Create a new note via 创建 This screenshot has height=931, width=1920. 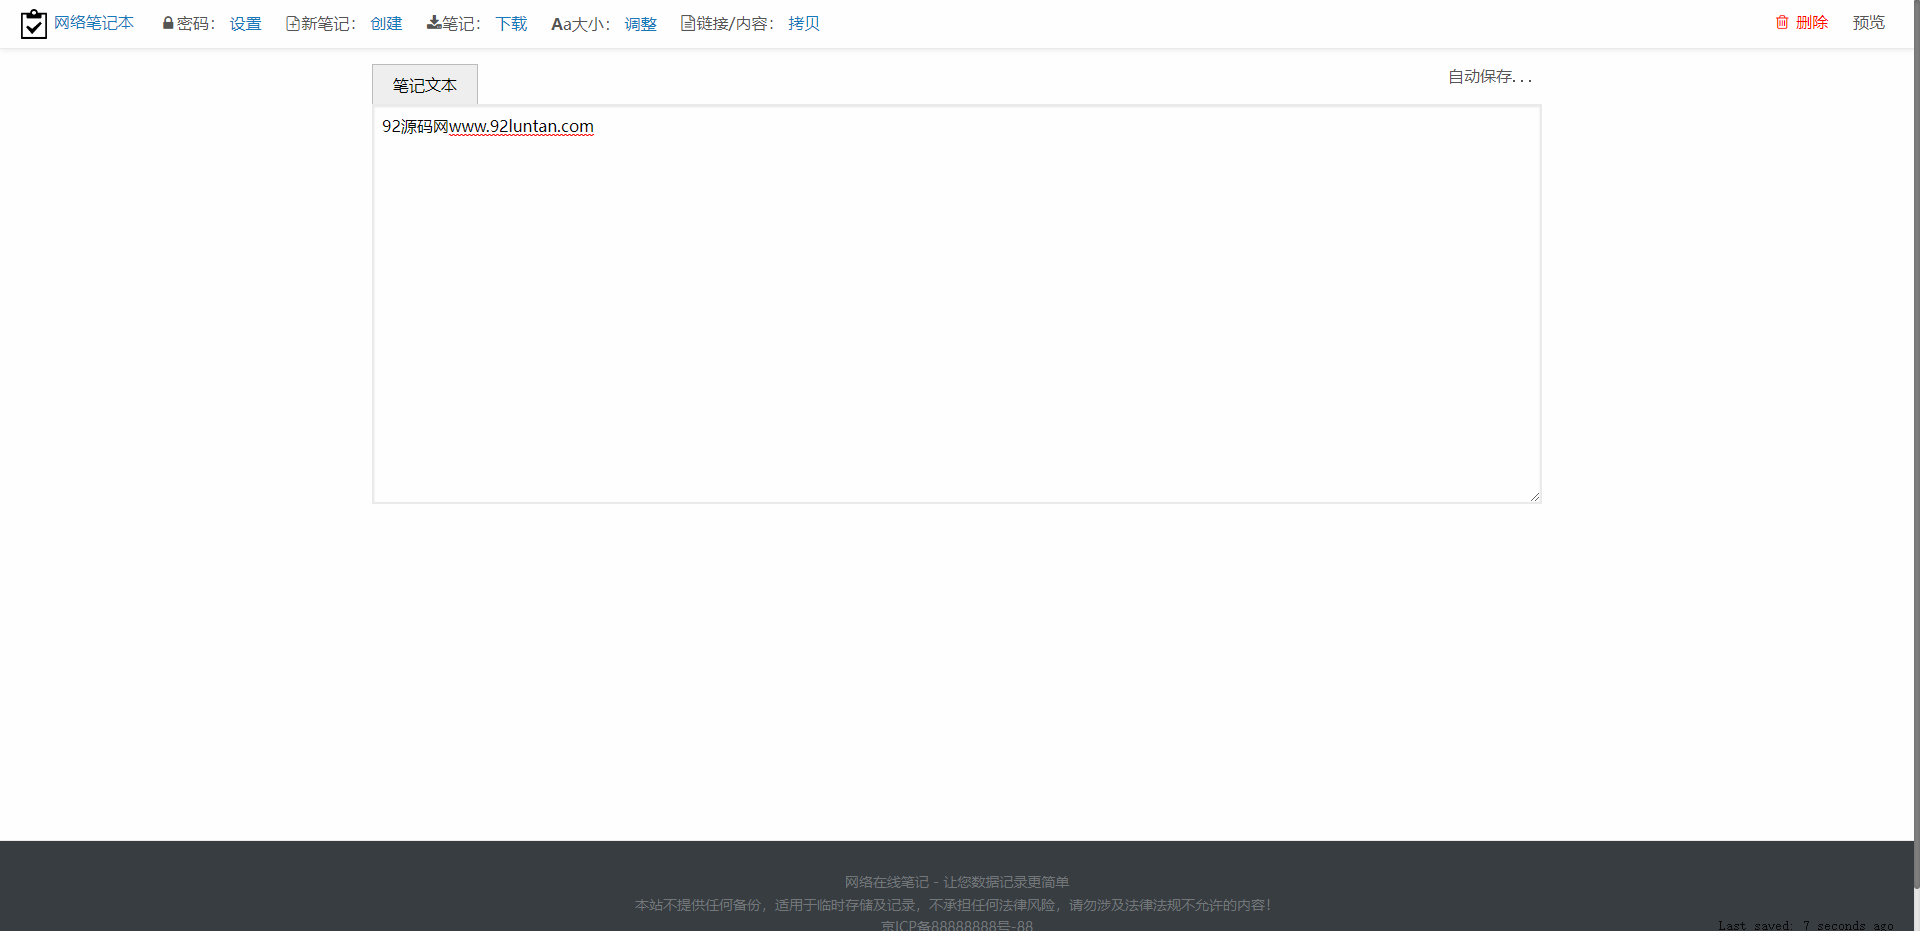pos(386,24)
